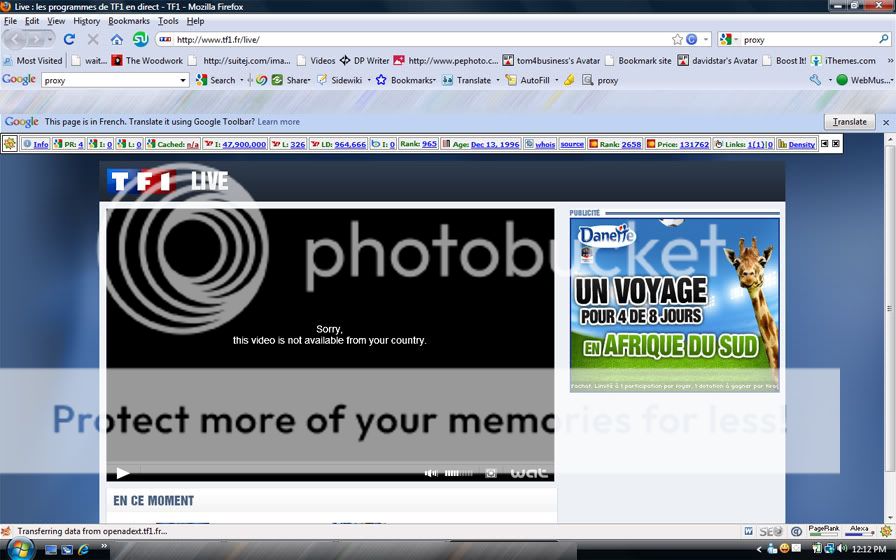This screenshot has height=560, width=896.
Task: Click the wat logo in player
Action: click(x=529, y=473)
